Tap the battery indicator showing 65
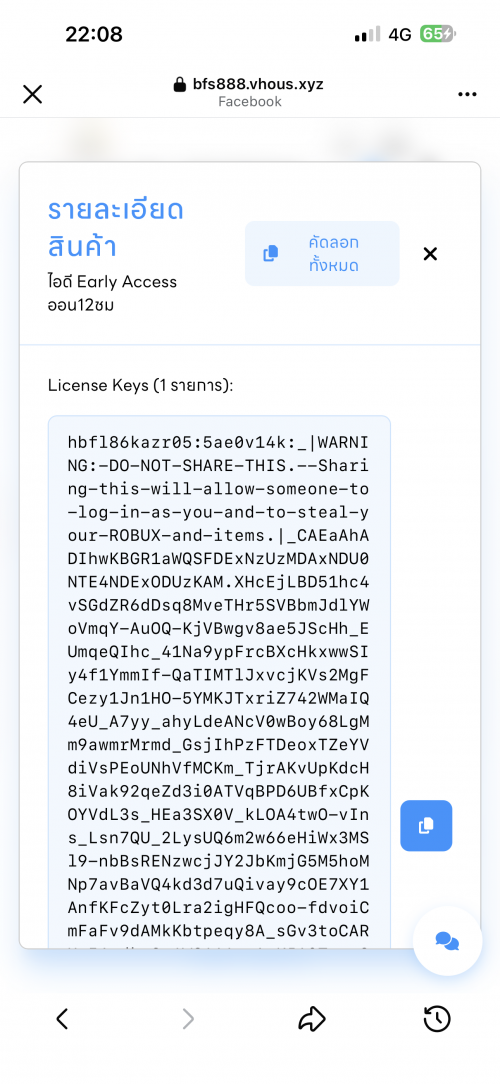The height and width of the screenshot is (1084, 500). pyautogui.click(x=438, y=34)
